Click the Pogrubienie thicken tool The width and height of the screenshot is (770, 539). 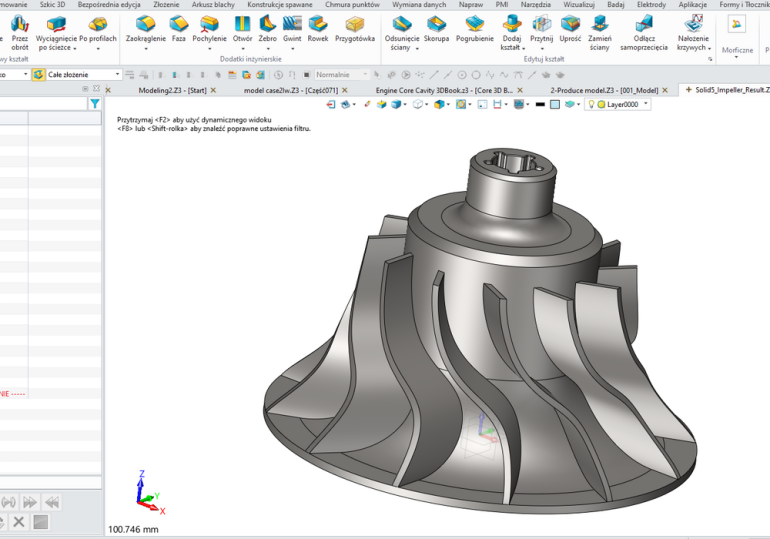pos(474,28)
